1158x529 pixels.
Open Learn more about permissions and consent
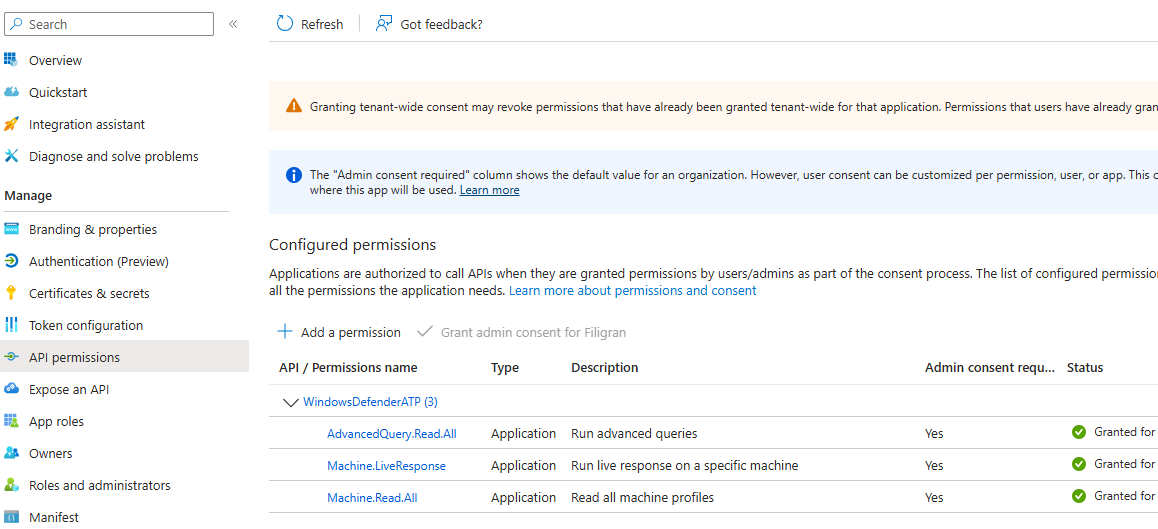click(x=633, y=290)
